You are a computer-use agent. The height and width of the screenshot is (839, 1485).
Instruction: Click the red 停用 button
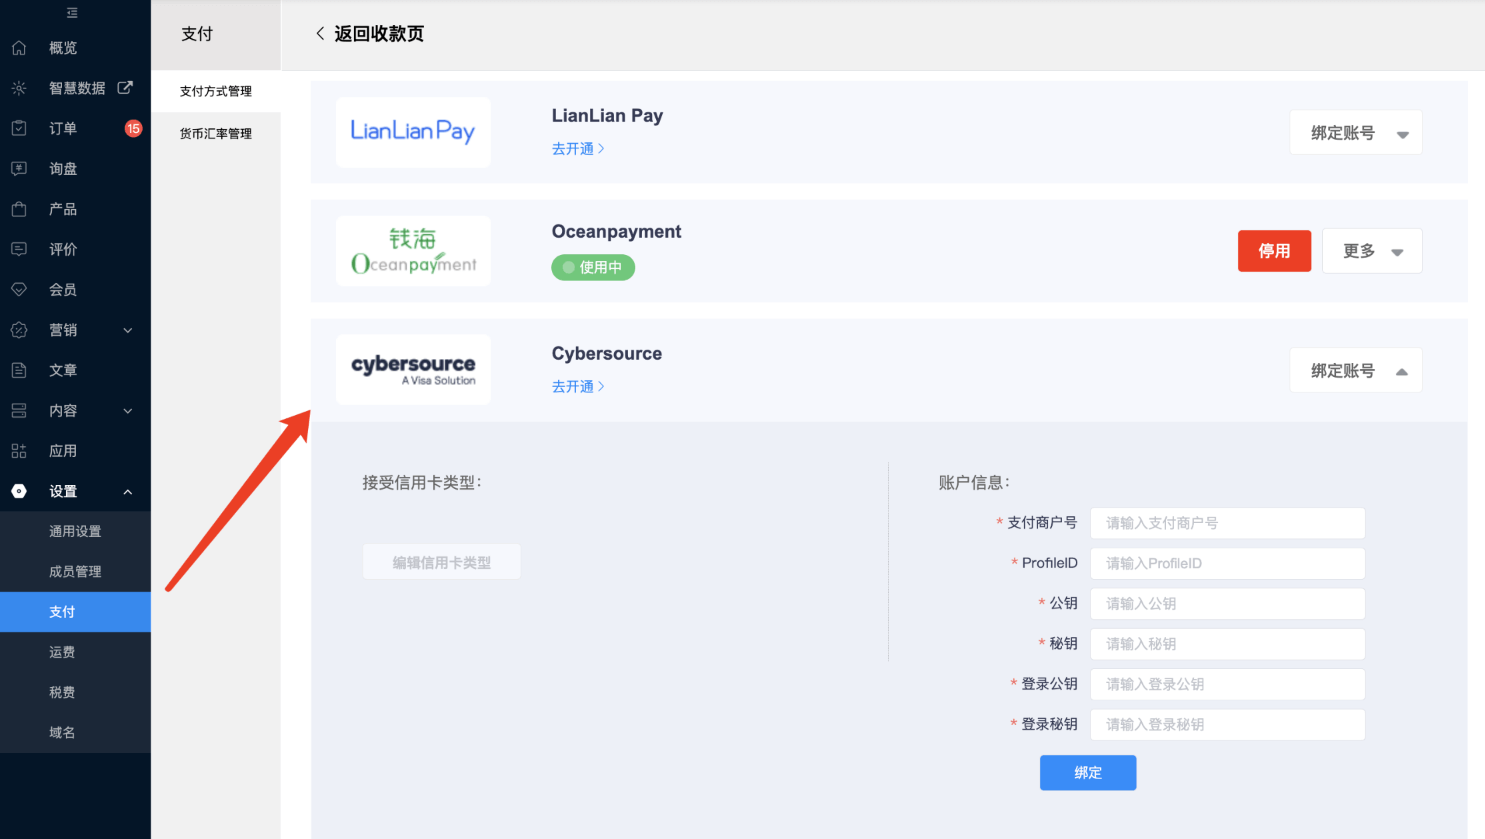click(x=1274, y=251)
